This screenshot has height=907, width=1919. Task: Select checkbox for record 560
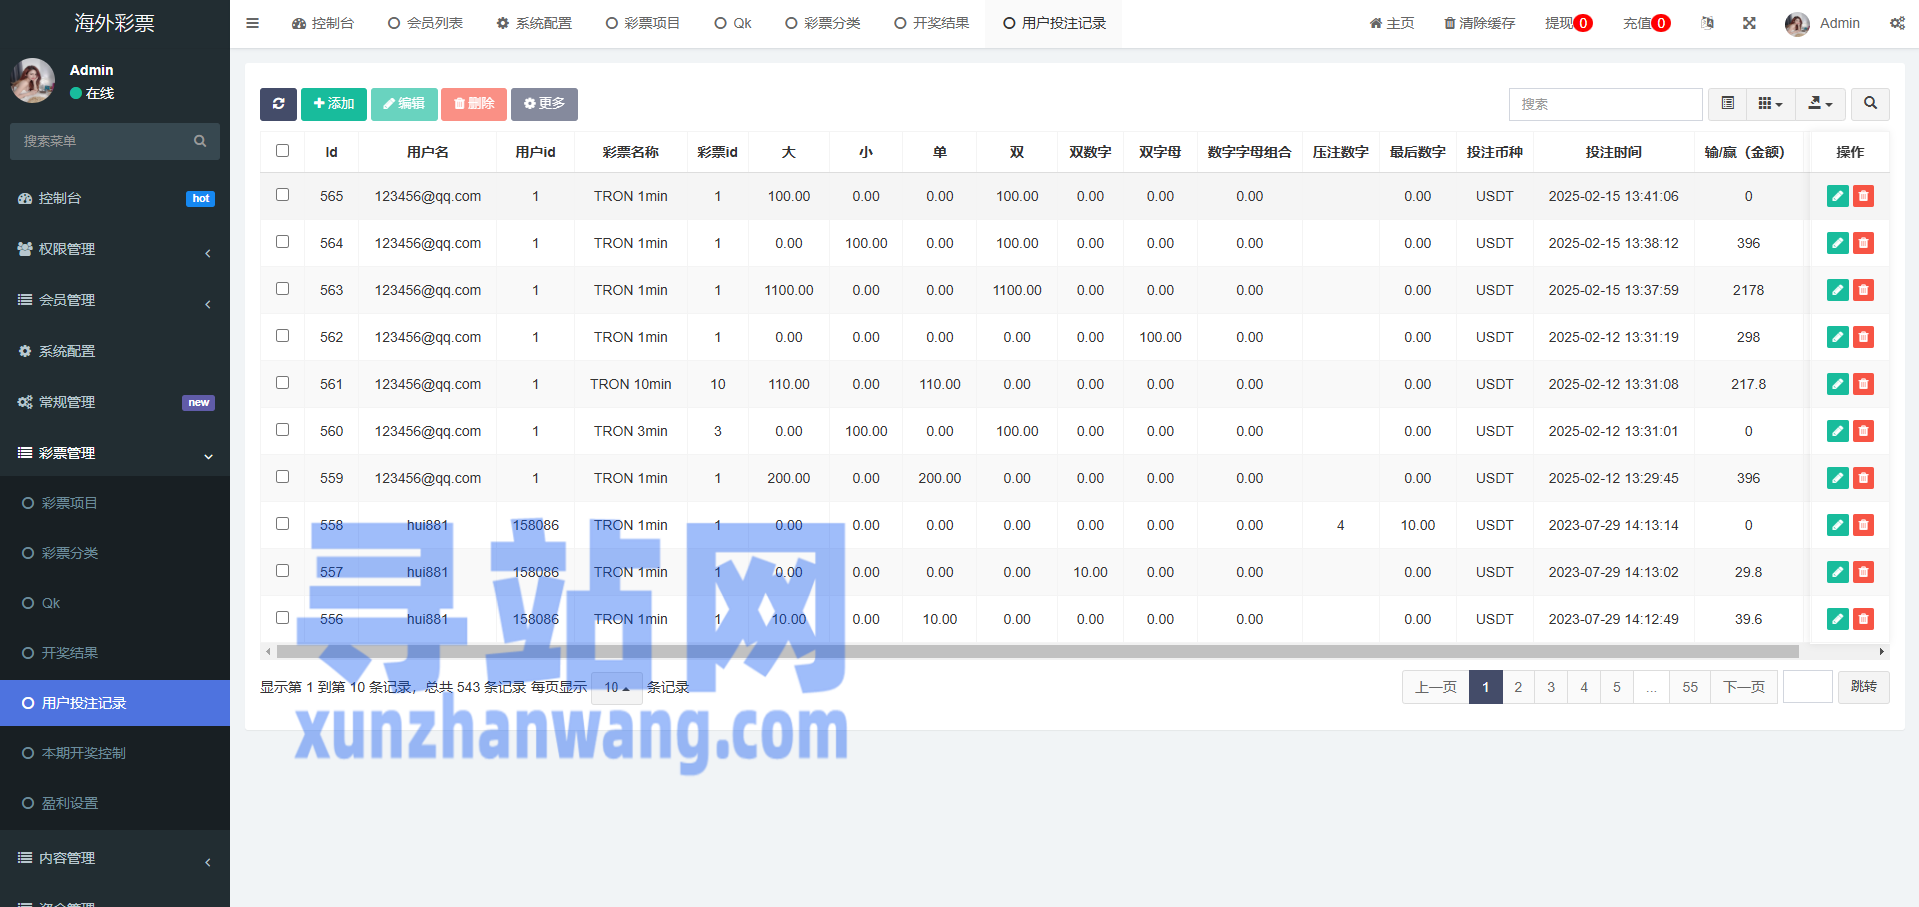(282, 430)
